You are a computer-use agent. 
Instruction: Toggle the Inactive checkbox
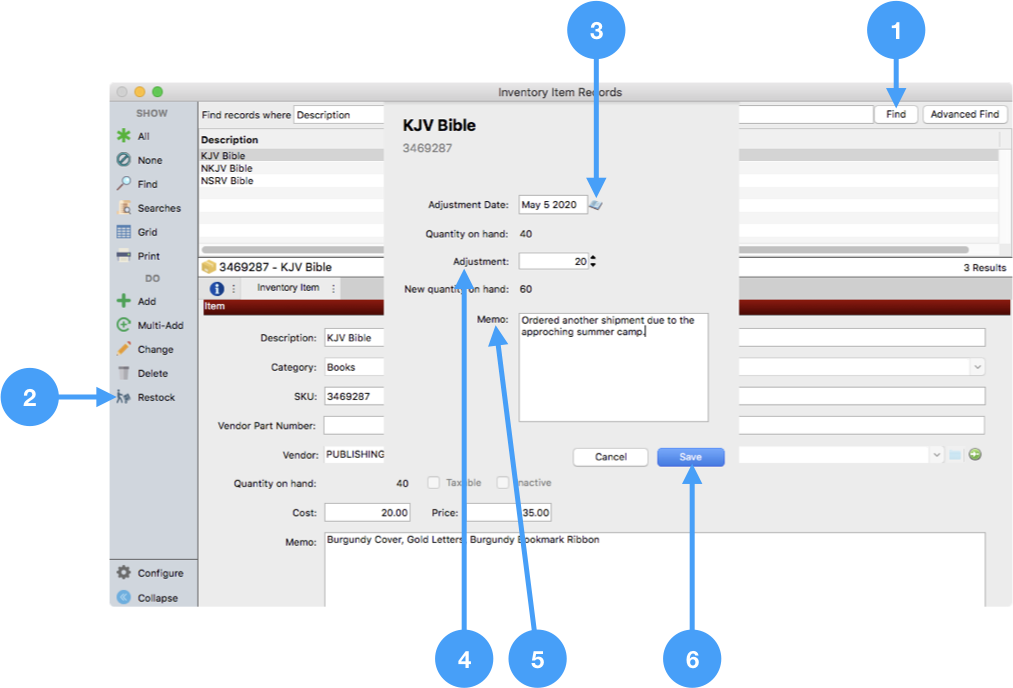click(503, 483)
